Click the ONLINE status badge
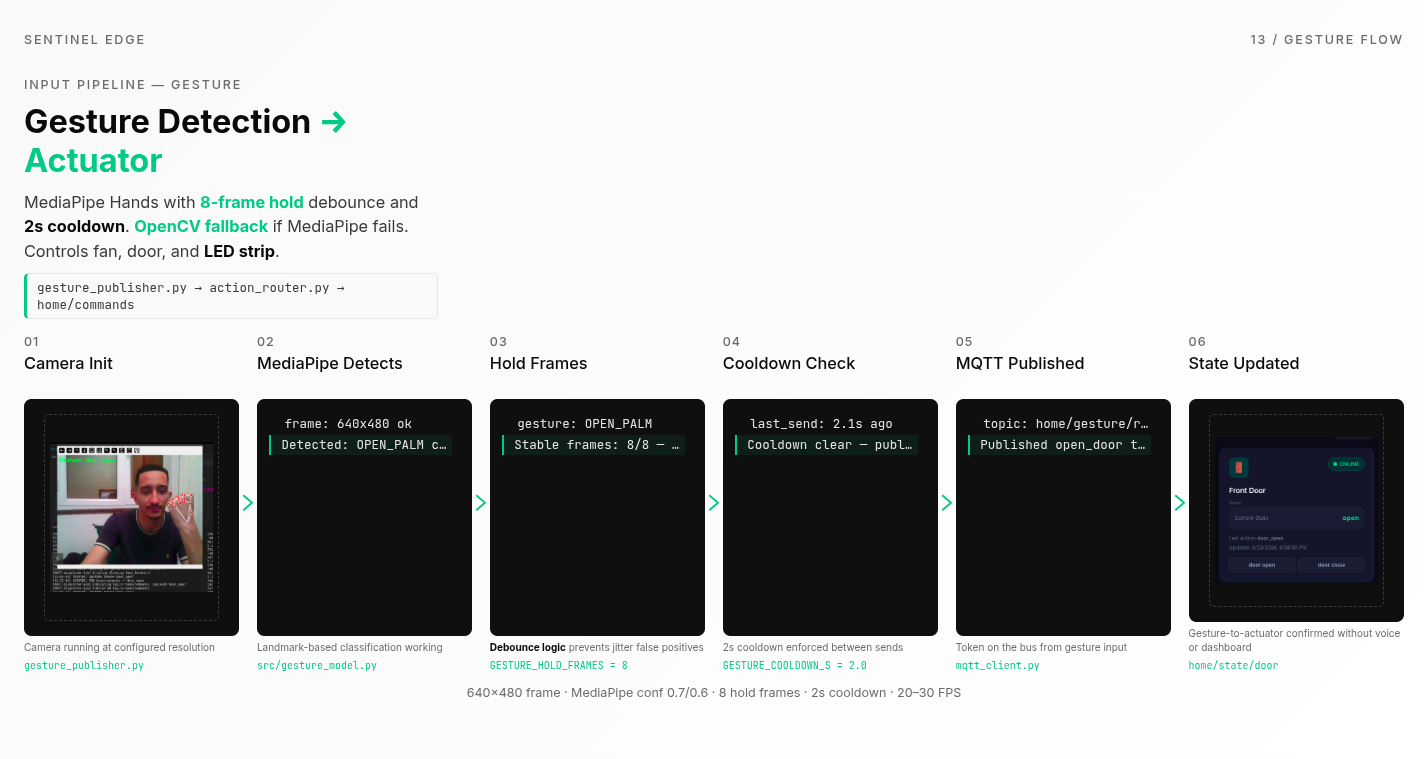The image size is (1424, 759). click(1346, 464)
